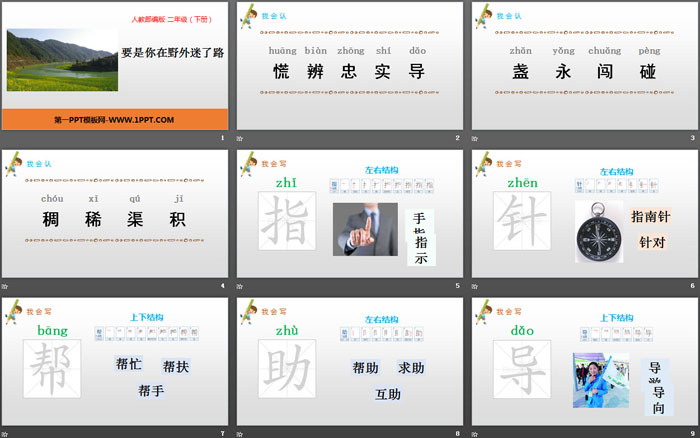Click slide number 1 label

pyautogui.click(x=222, y=138)
